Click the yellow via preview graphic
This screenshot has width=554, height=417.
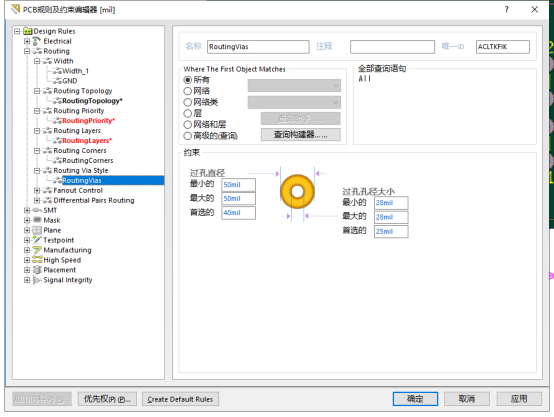297,192
